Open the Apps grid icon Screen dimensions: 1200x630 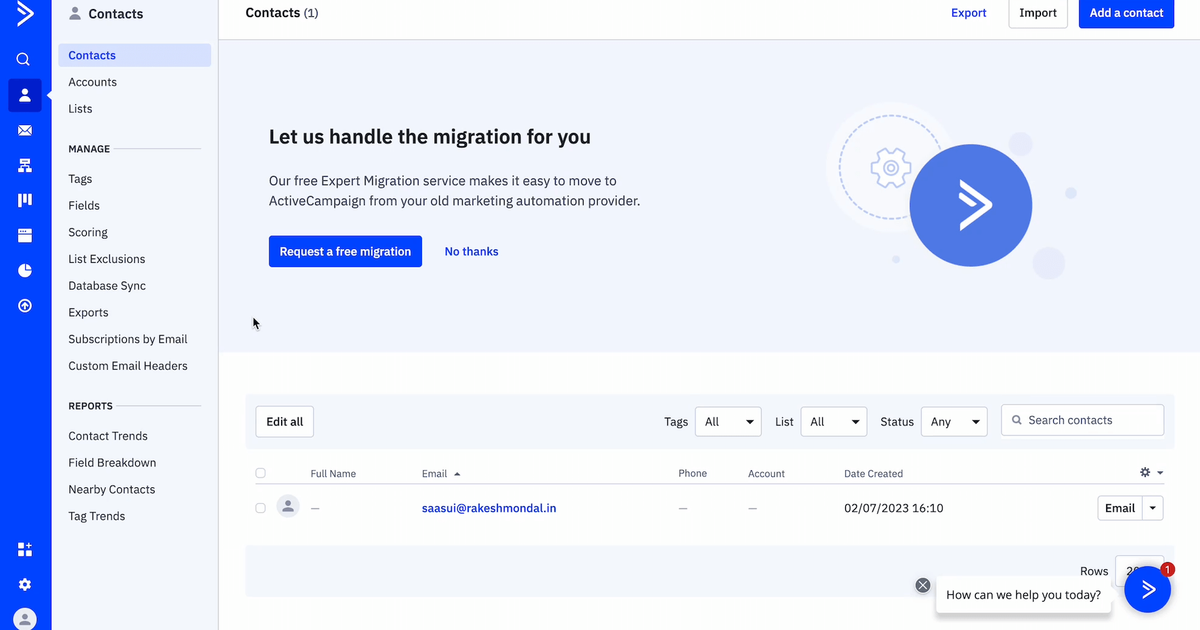[x=25, y=549]
